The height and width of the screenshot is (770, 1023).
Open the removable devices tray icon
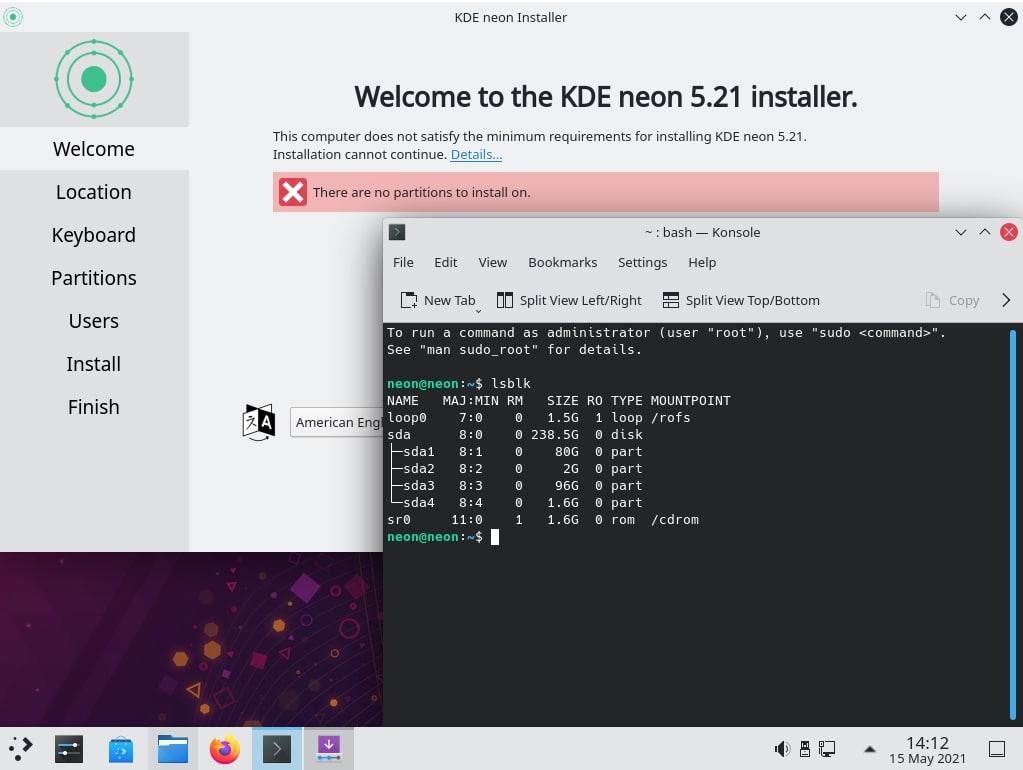(x=804, y=748)
